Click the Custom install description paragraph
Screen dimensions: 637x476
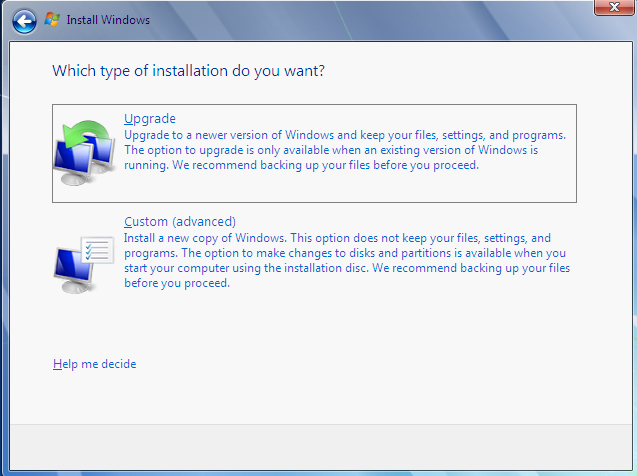(347, 260)
